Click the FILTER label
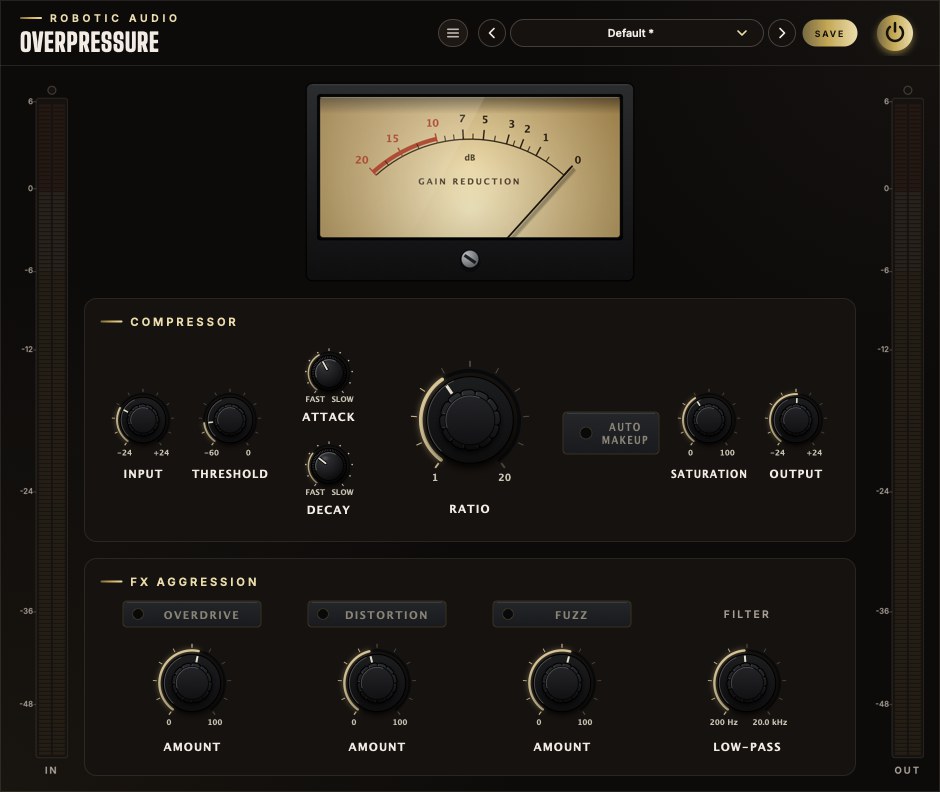 tap(746, 614)
